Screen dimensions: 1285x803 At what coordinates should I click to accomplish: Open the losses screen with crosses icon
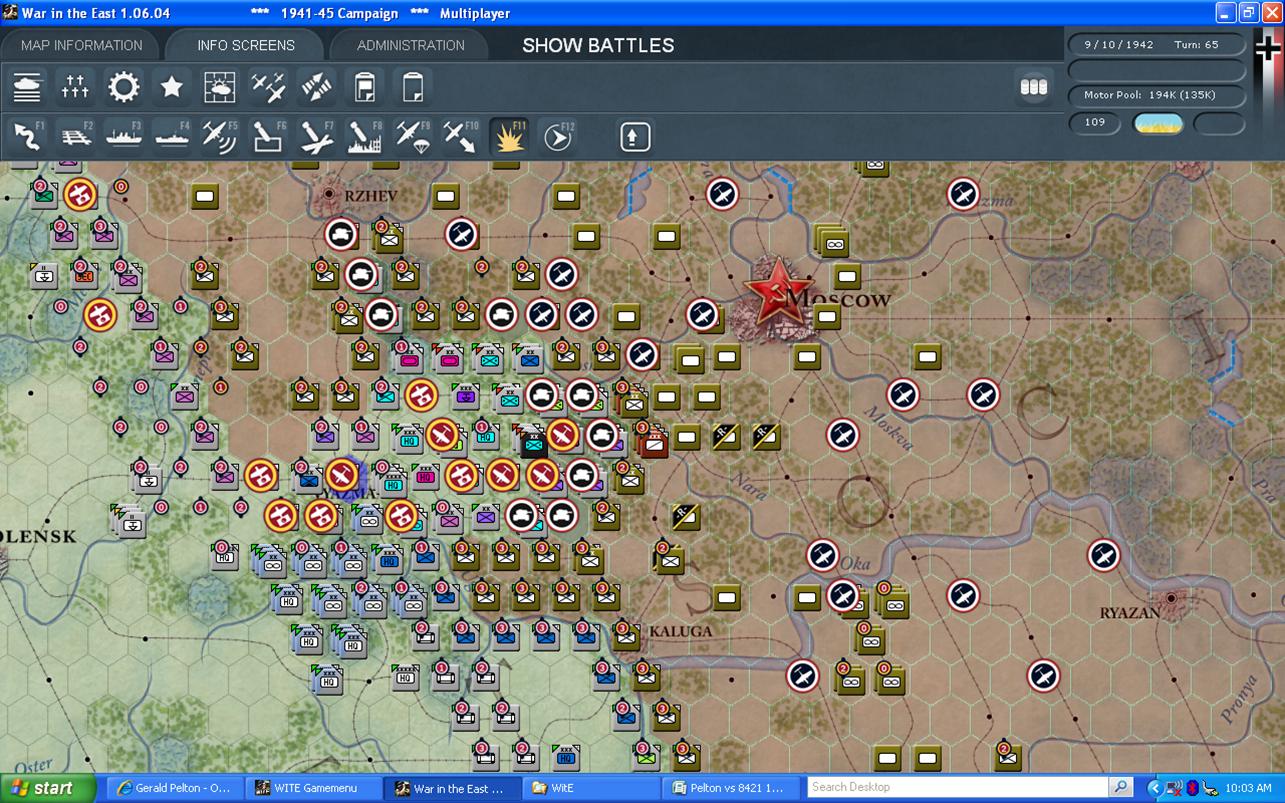click(75, 87)
